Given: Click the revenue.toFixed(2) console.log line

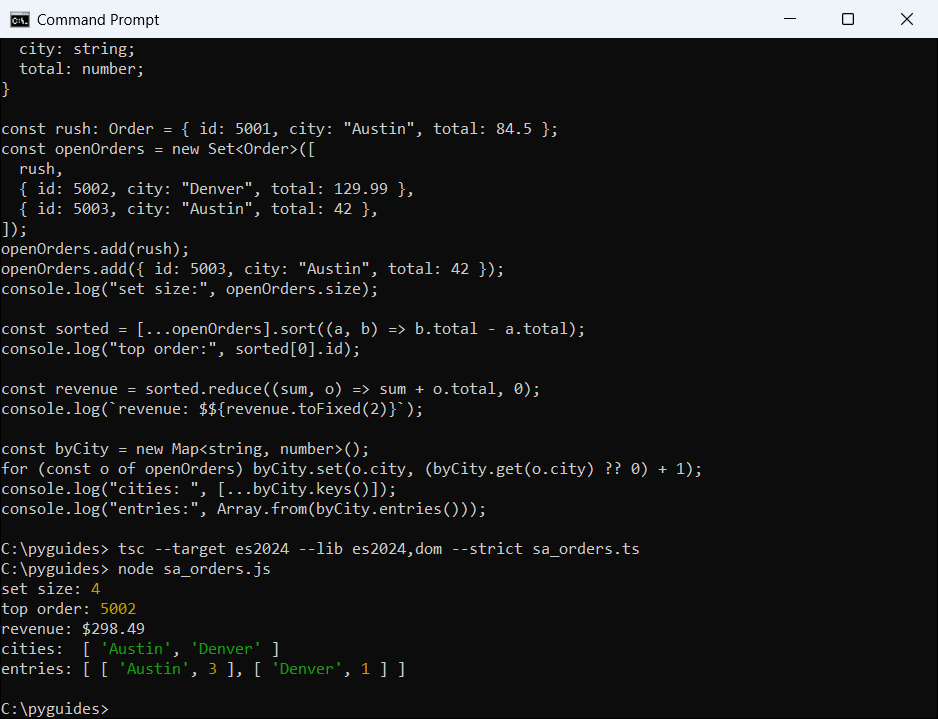Looking at the screenshot, I should (212, 409).
